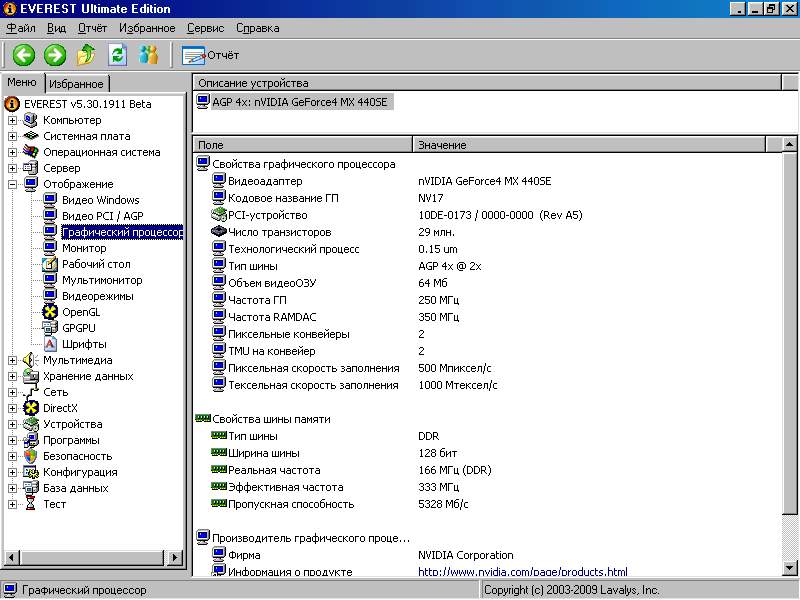This screenshot has height=600, width=800.
Task: Expand the Мультимедиа tree node
Action: (13, 360)
